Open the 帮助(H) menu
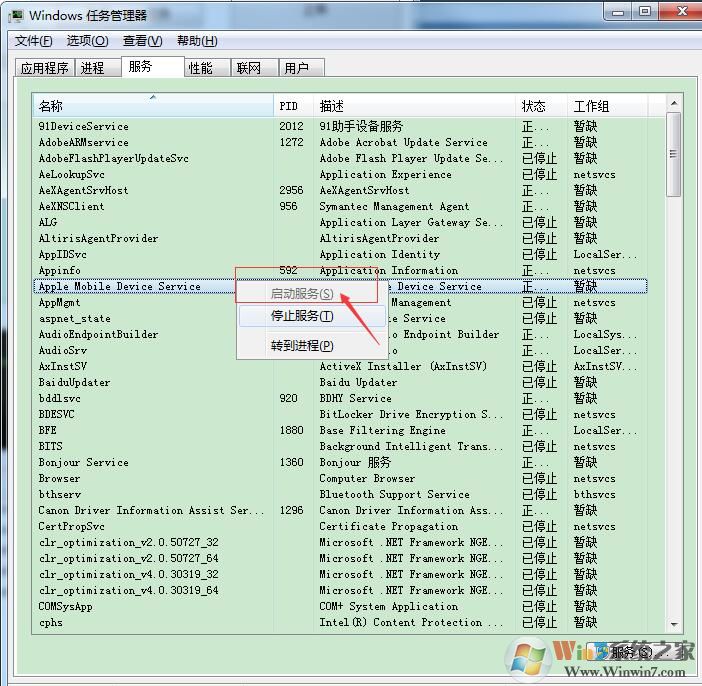The image size is (702, 686). coord(196,41)
